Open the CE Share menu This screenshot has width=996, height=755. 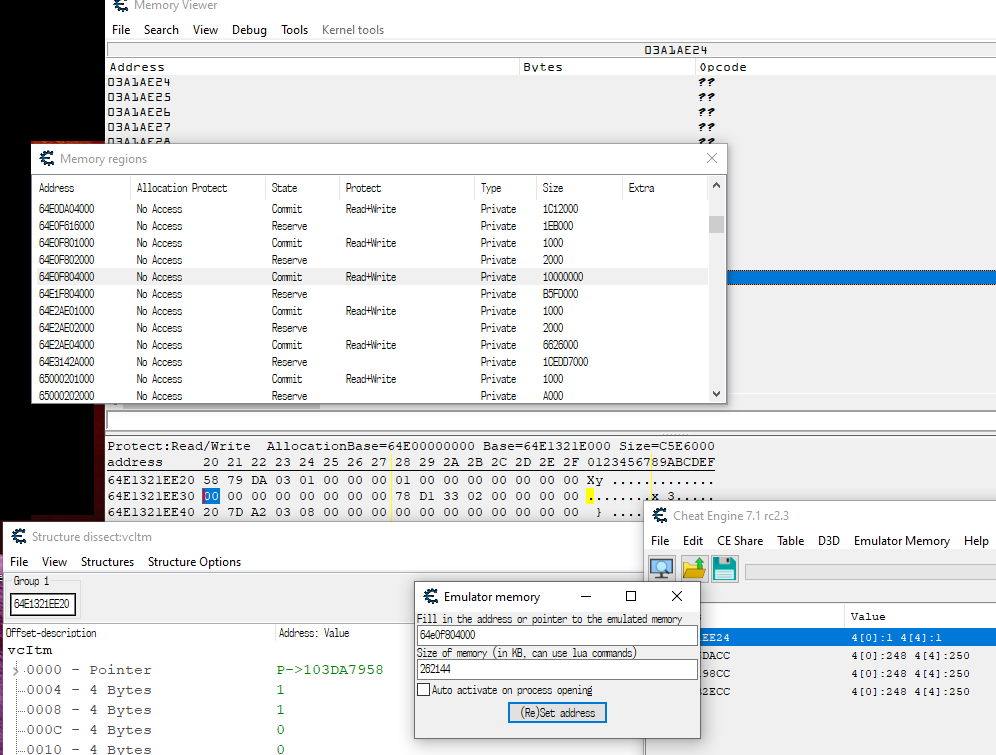pos(739,541)
